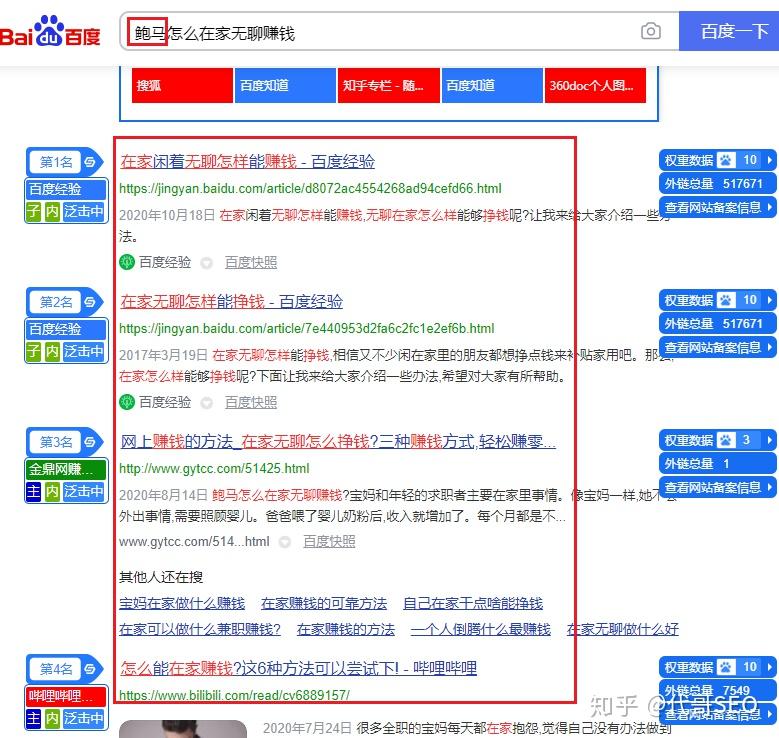Click related search 在家无聊做什么好

[x=623, y=629]
